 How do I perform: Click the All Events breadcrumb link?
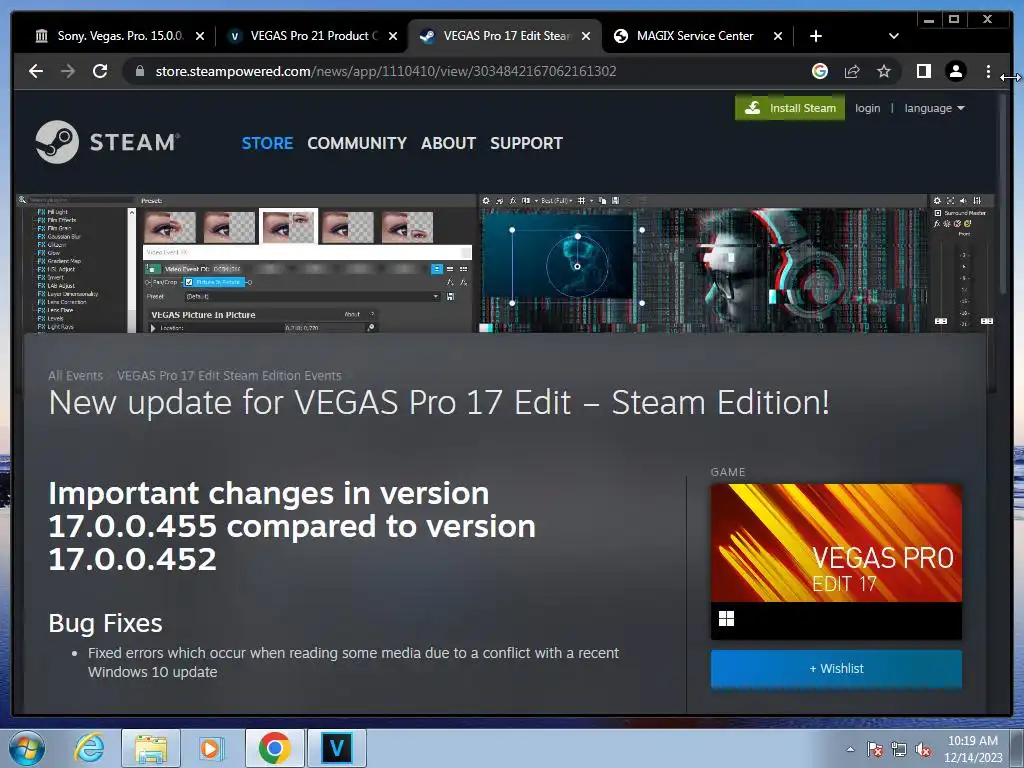75,376
